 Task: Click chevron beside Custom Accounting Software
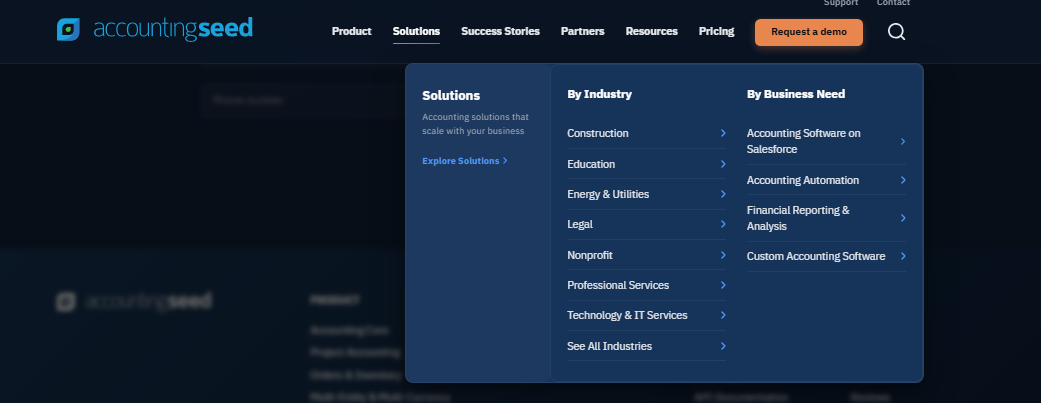(903, 256)
